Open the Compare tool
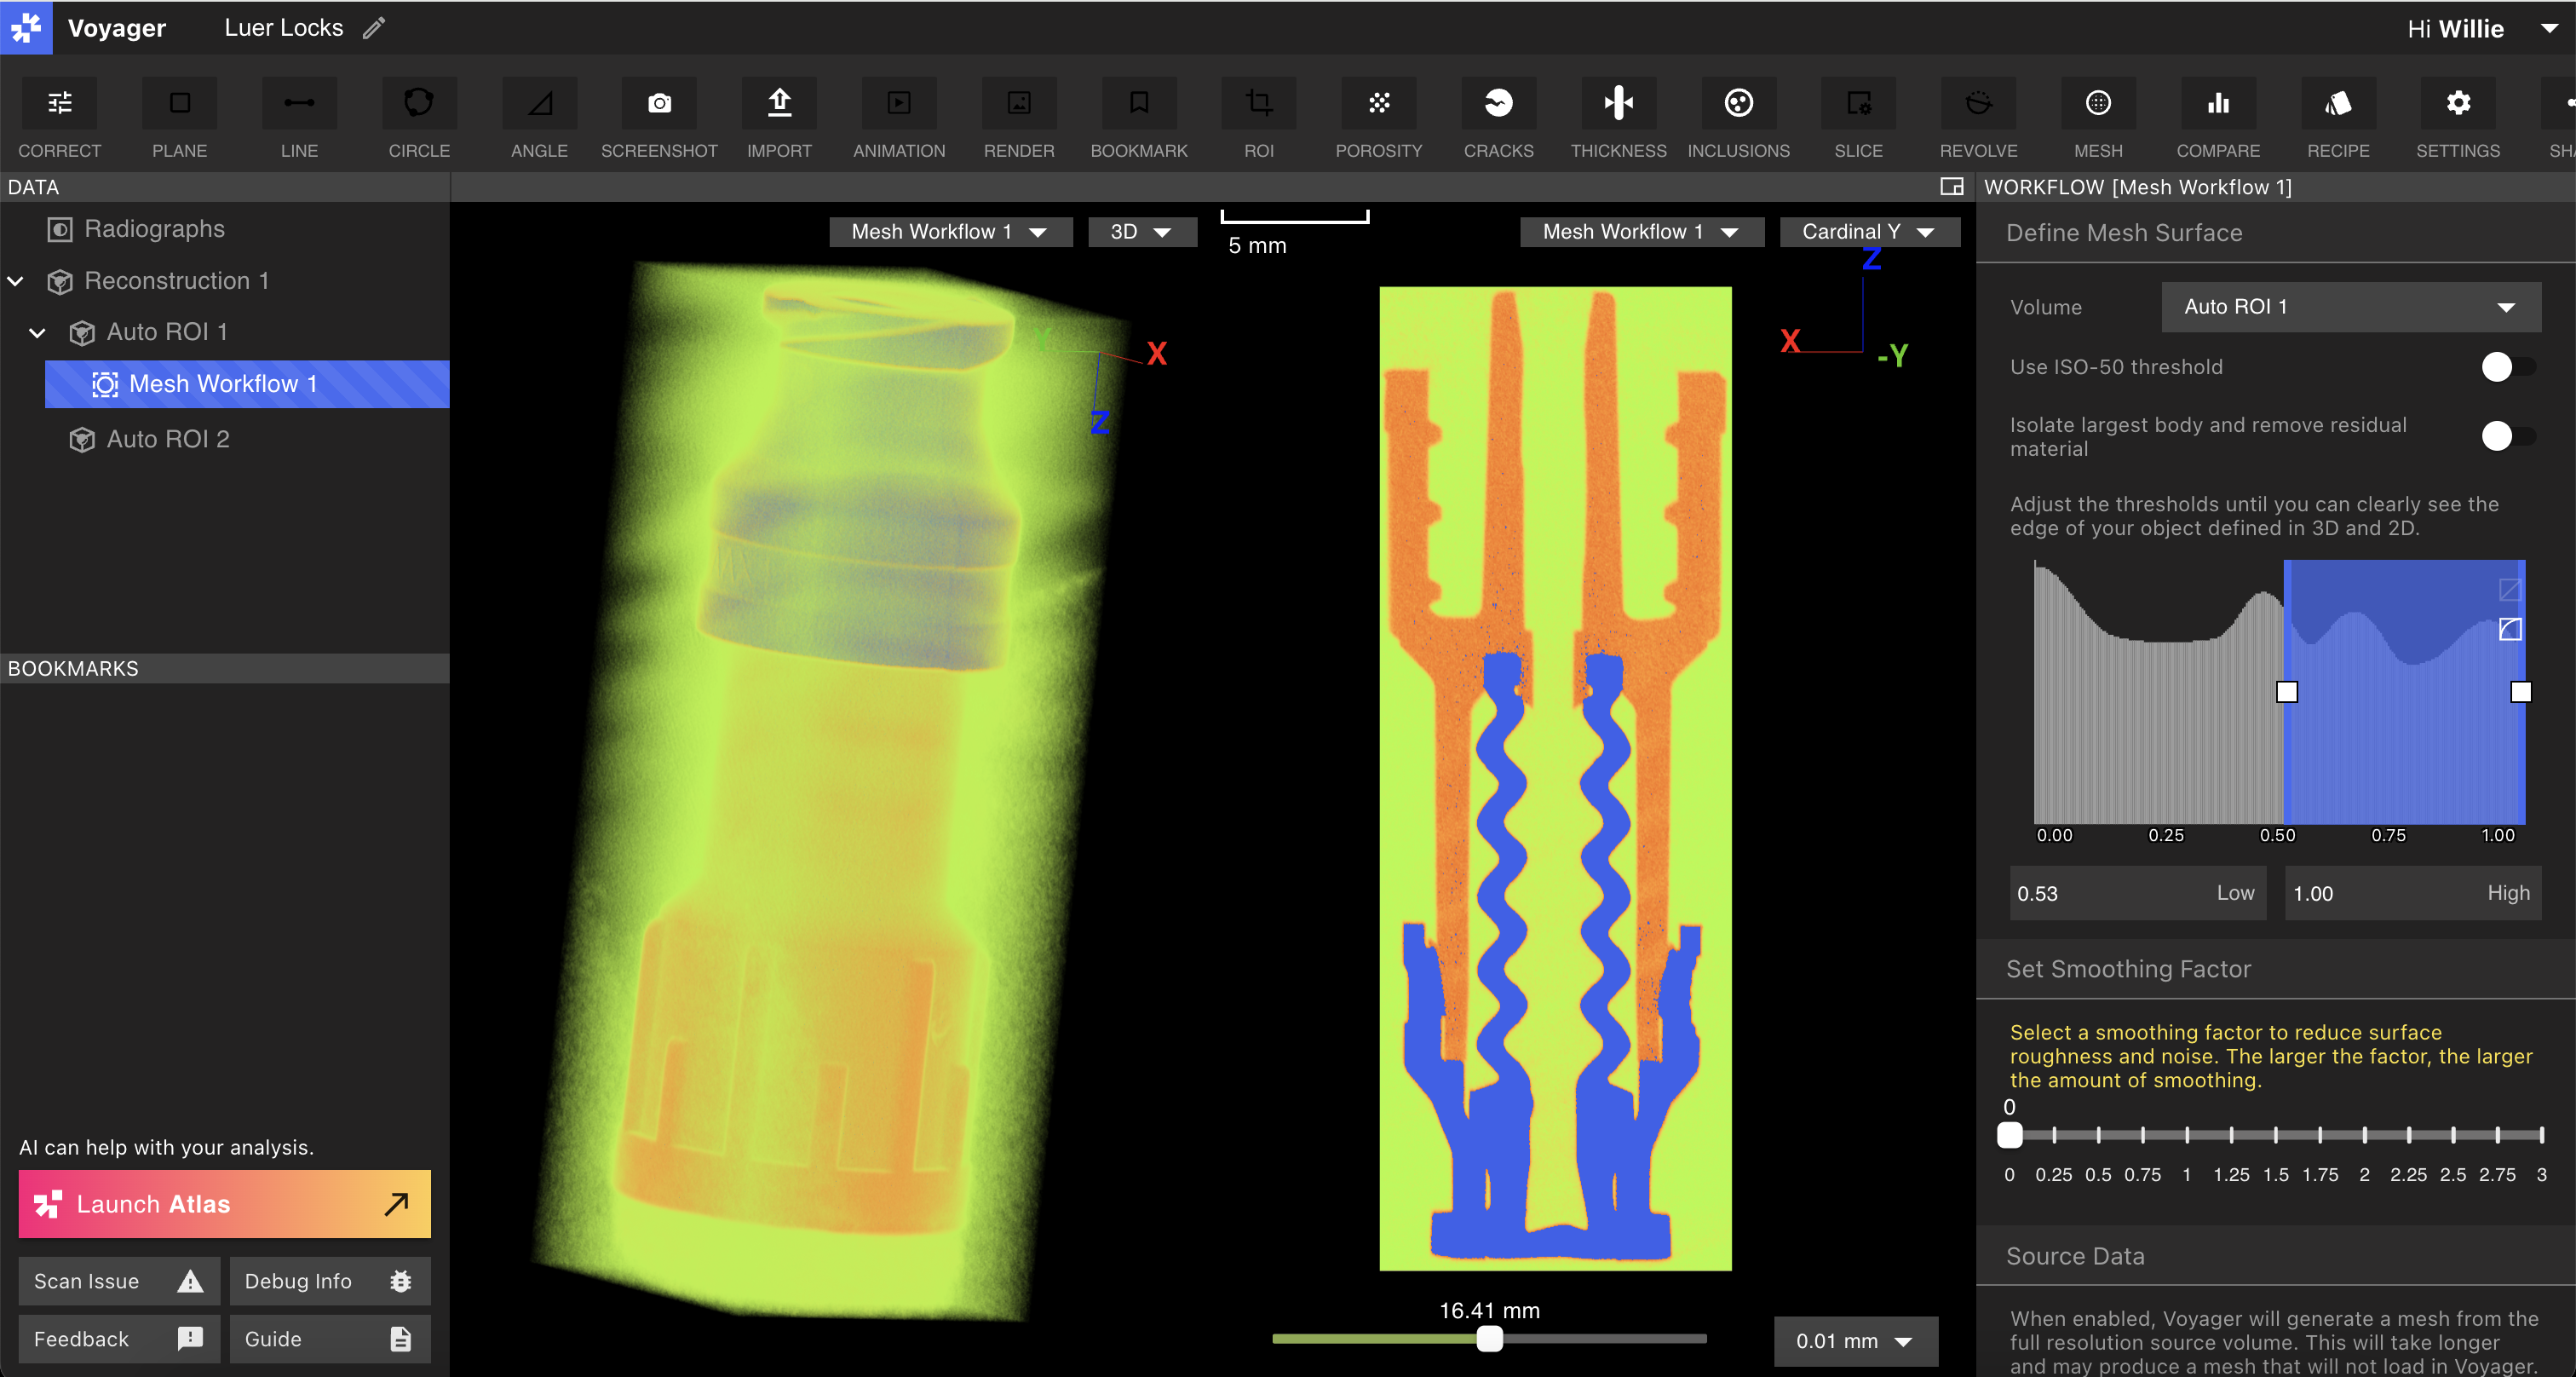Screen dimensions: 2576x1377 (x=2218, y=118)
